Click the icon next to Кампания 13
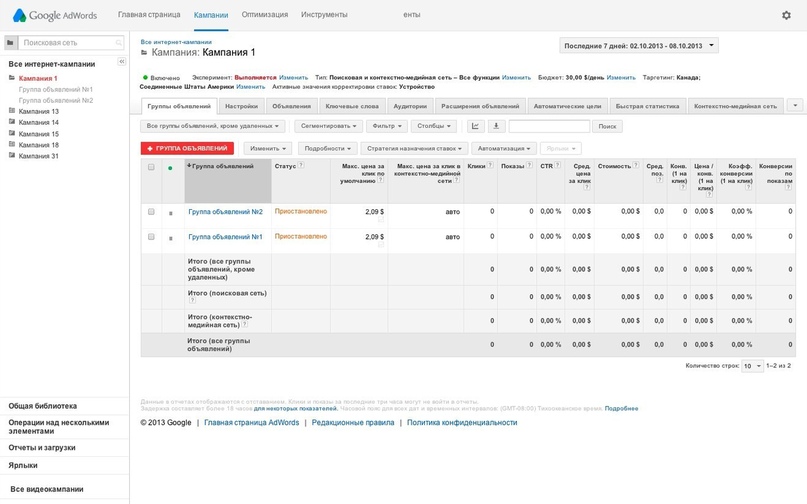This screenshot has width=807, height=504. coord(12,111)
